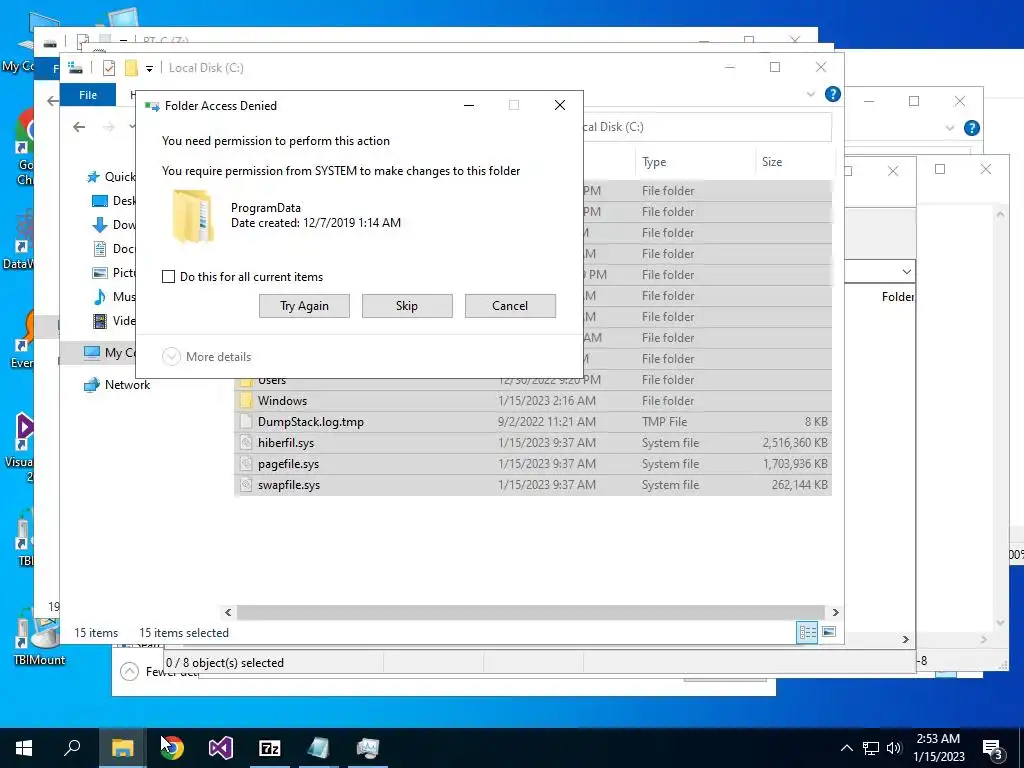Open the Customize Quick Access Toolbar dropdown
Screen dimensions: 1024x768
click(x=150, y=69)
